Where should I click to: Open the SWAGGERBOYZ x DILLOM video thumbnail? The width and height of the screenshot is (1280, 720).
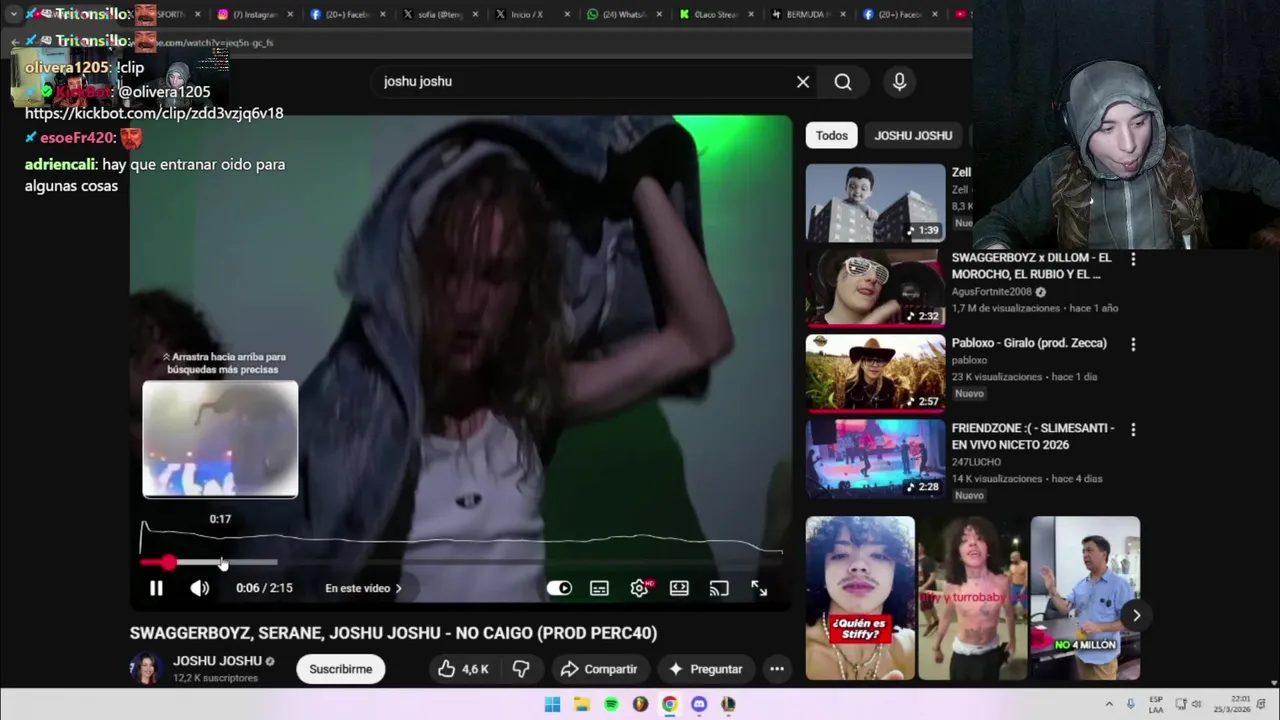click(x=875, y=288)
